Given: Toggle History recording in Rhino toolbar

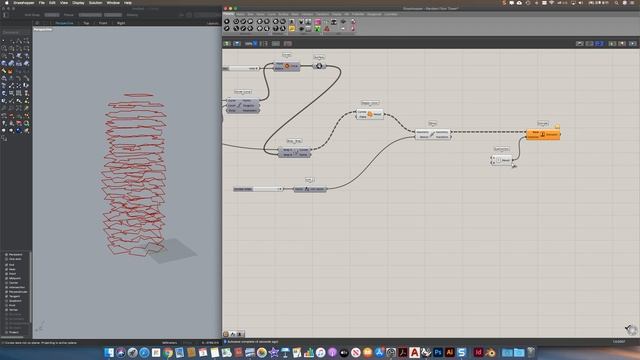Looking at the screenshot, I should pyautogui.click(x=132, y=15).
